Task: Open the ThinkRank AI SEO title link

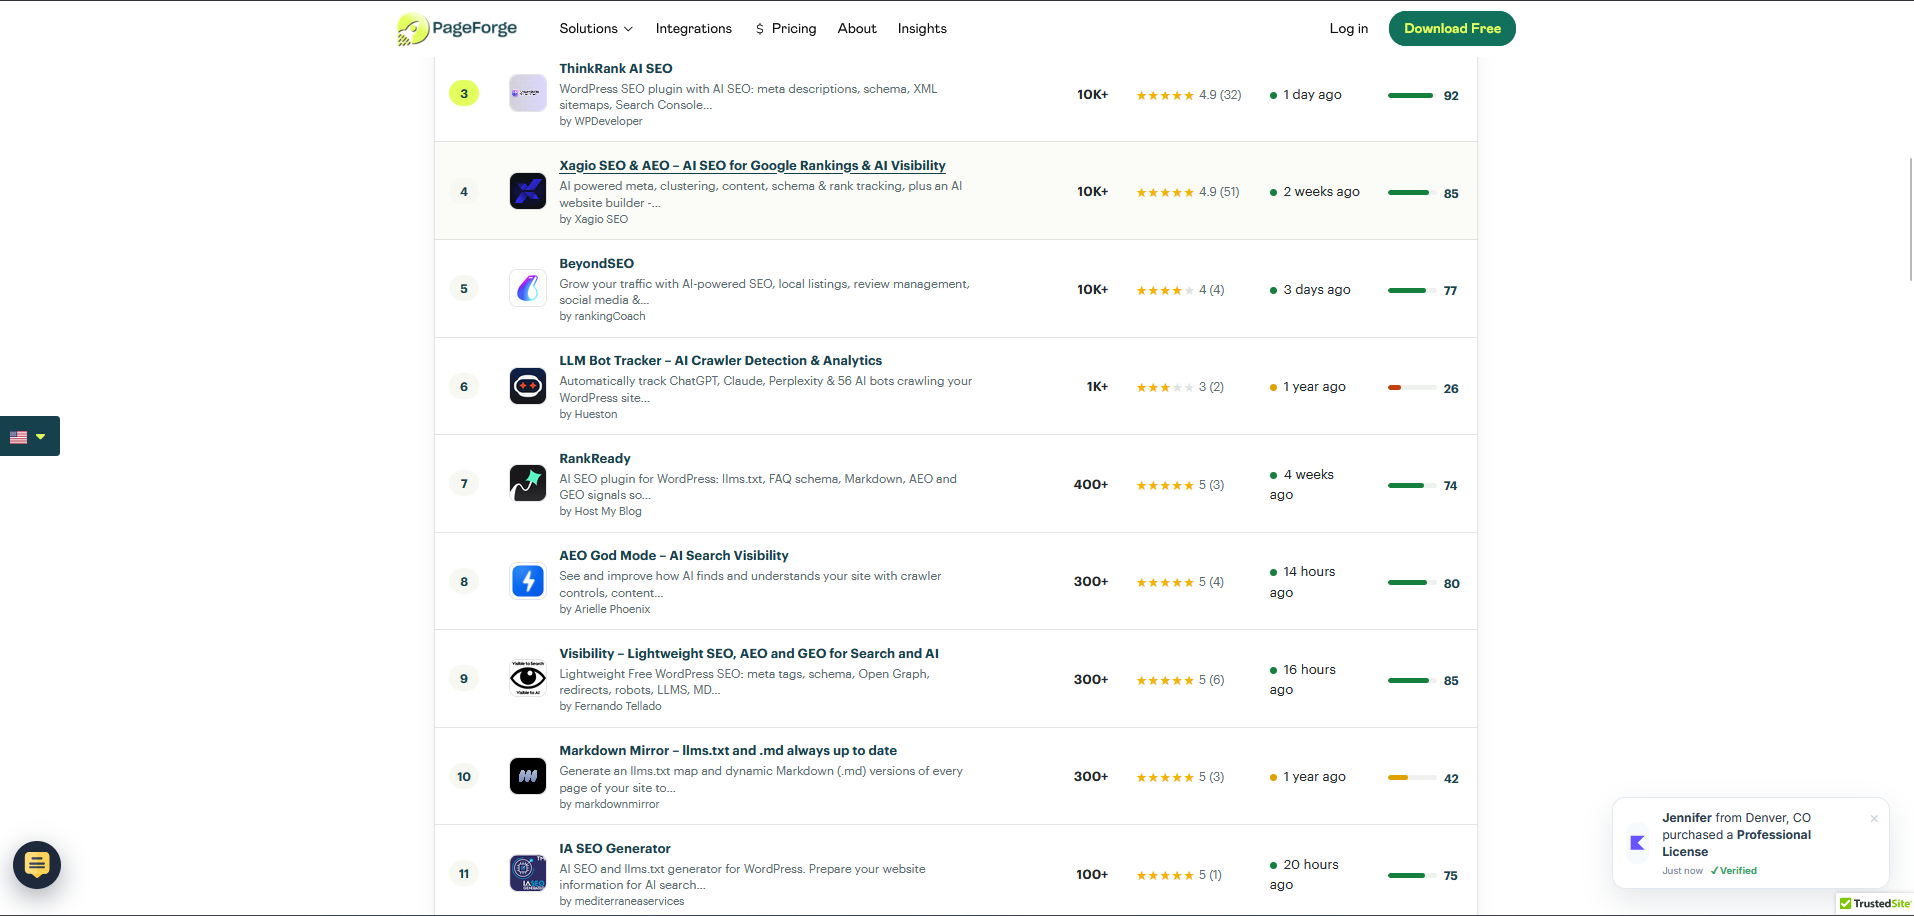Action: click(616, 69)
